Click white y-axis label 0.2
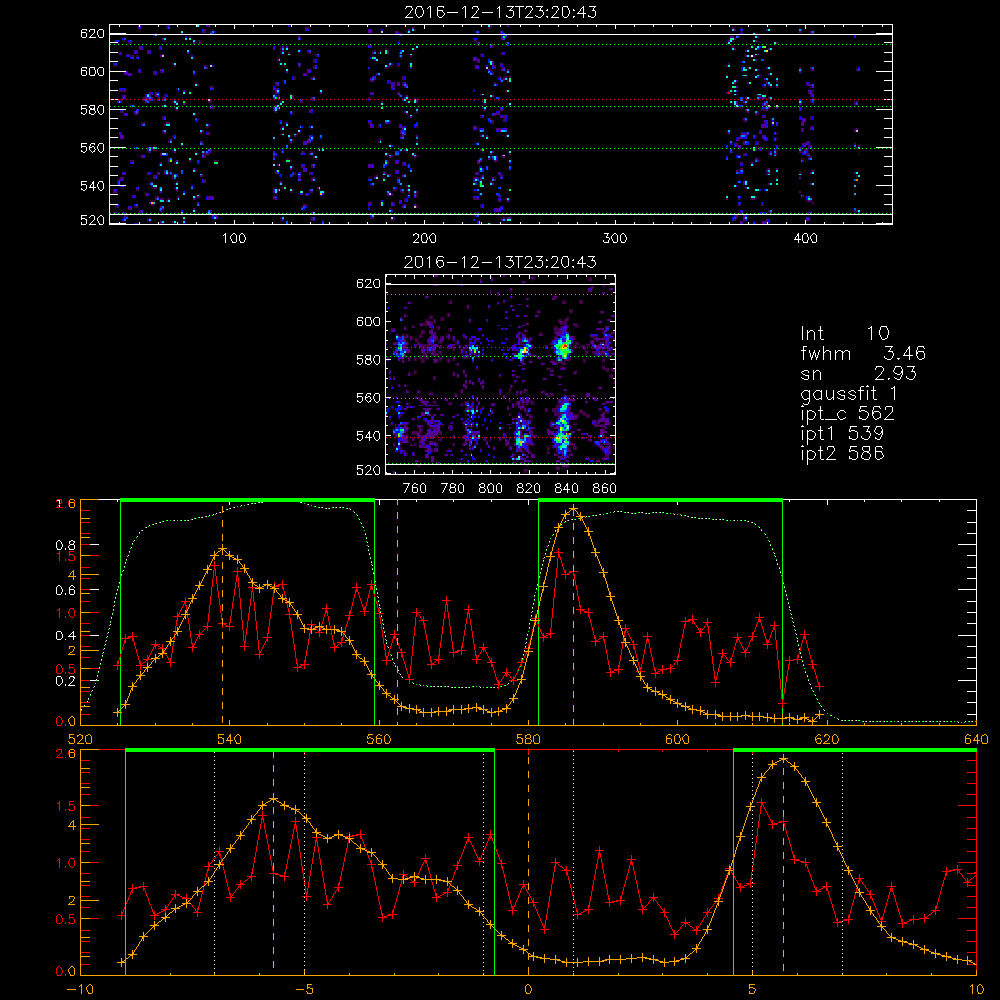Screen dimensions: 1000x1000 [x=66, y=680]
